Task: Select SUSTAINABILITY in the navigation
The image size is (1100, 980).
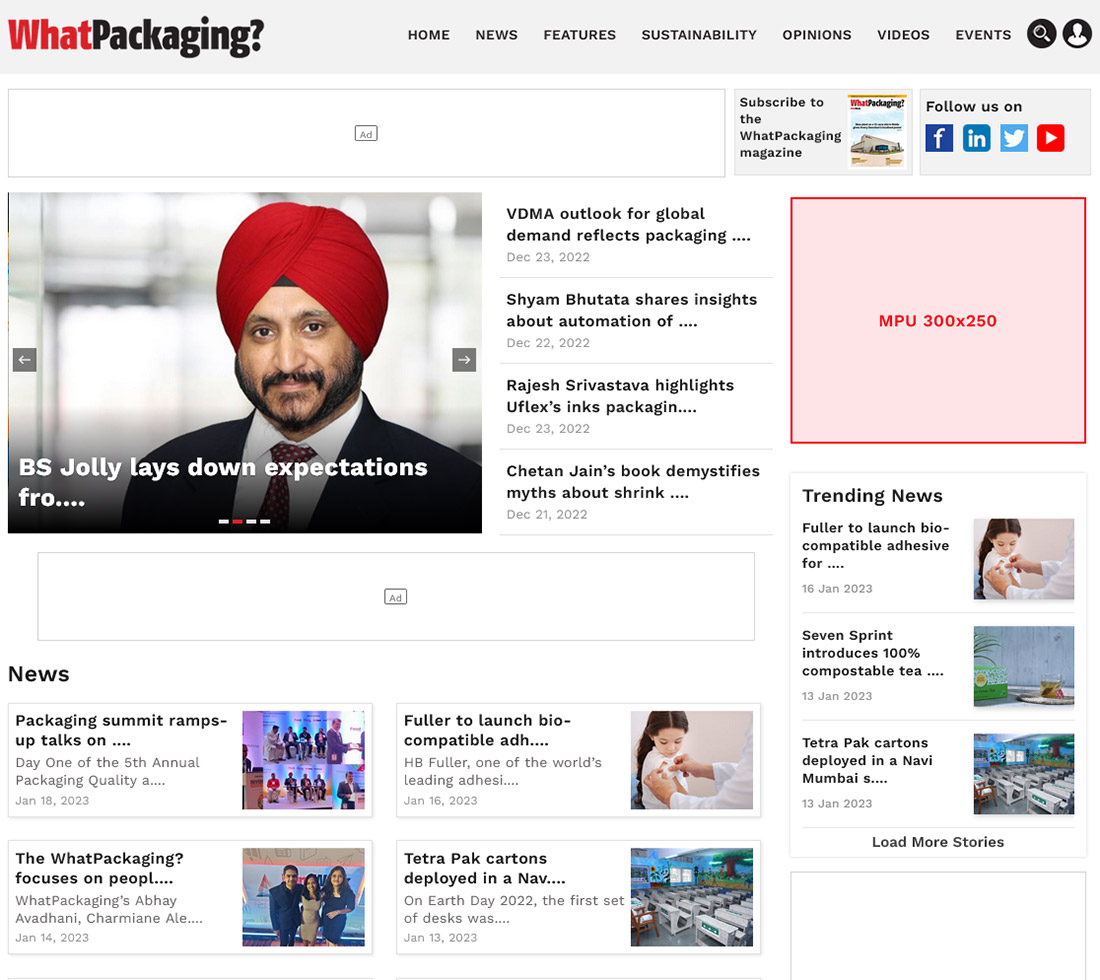Action: click(x=699, y=35)
